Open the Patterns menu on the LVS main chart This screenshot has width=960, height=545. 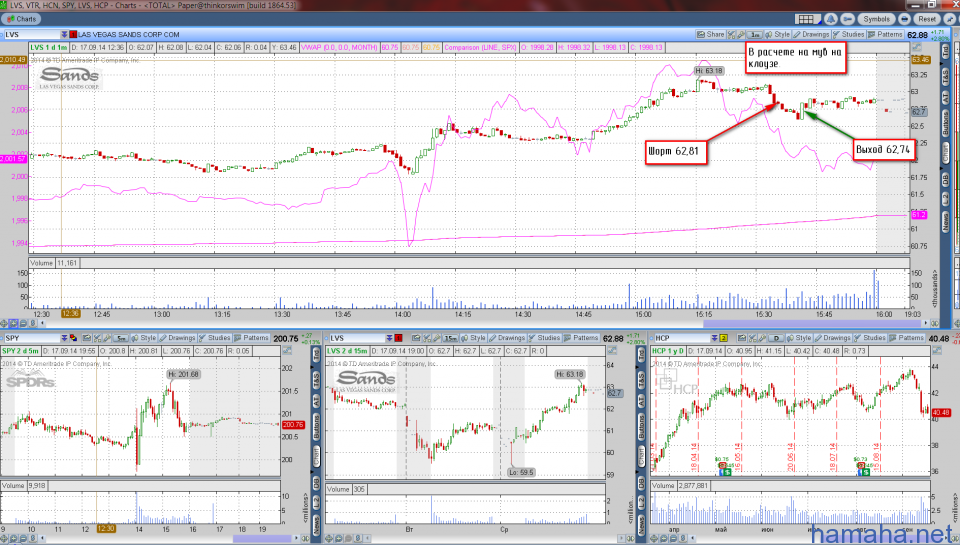pos(885,34)
